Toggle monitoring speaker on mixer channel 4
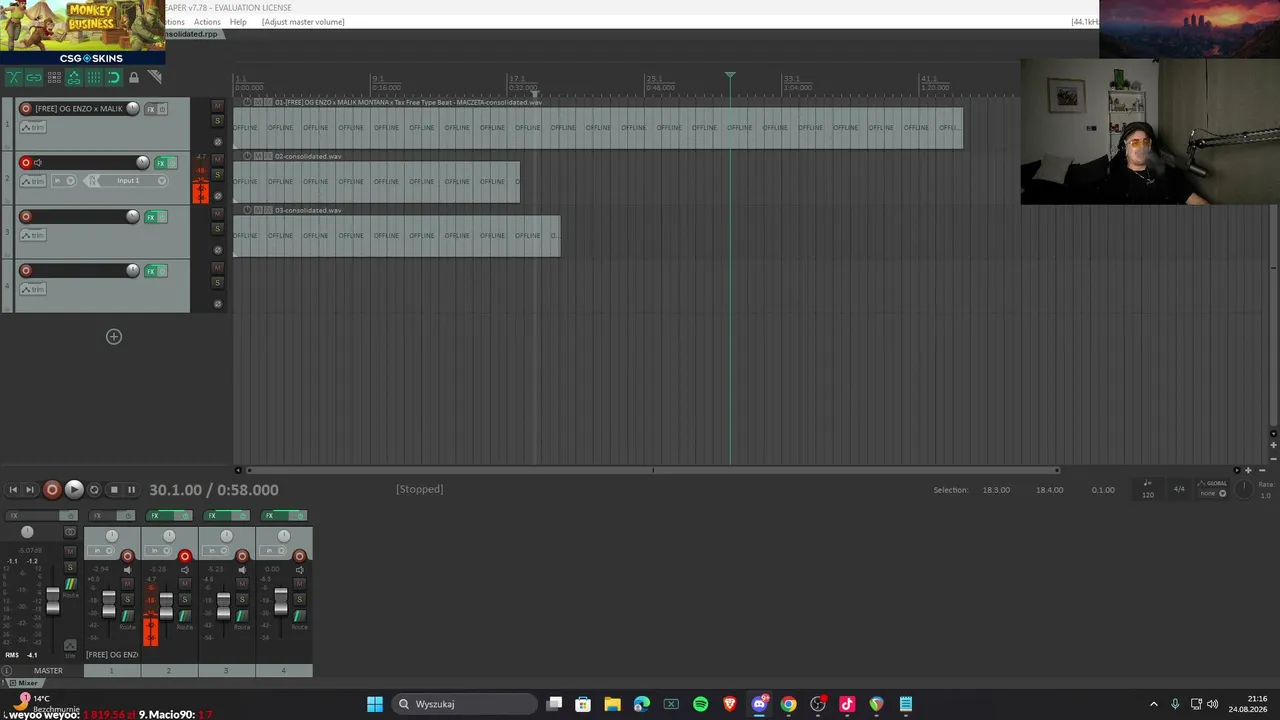This screenshot has width=1280, height=720. [299, 570]
